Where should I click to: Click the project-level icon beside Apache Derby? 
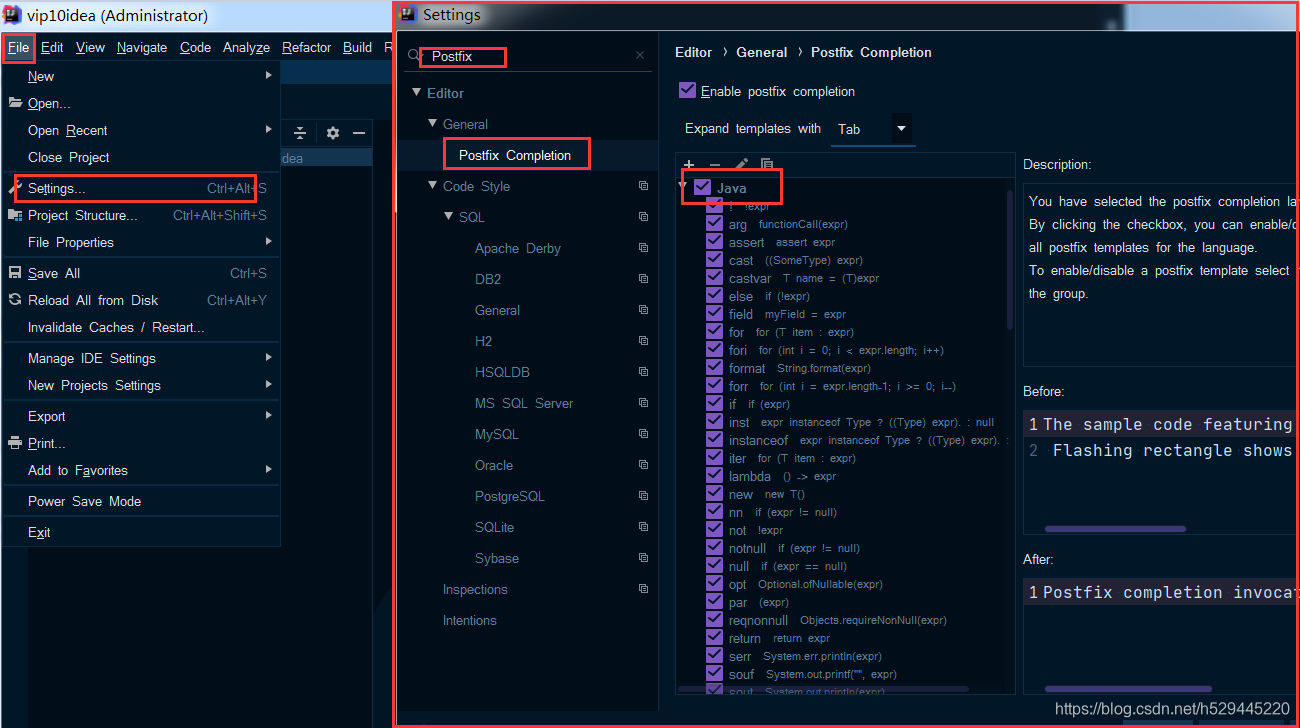pos(644,248)
